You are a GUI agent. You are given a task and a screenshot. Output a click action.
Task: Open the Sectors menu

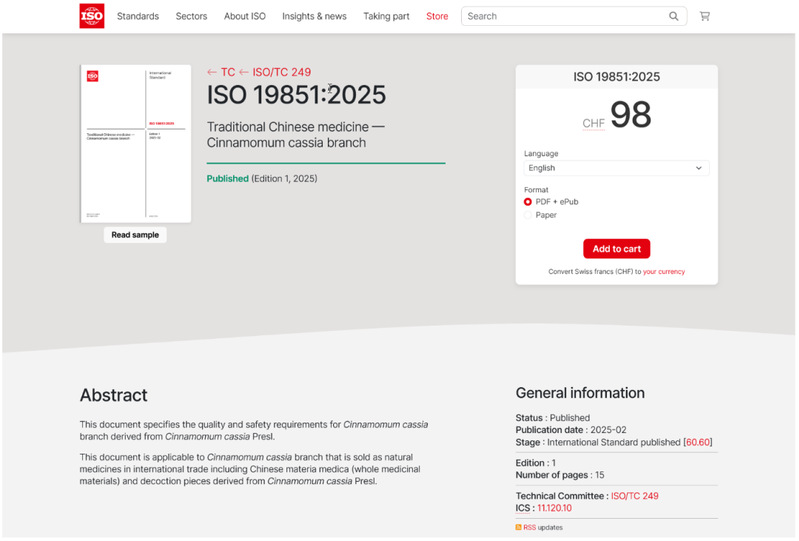191,16
